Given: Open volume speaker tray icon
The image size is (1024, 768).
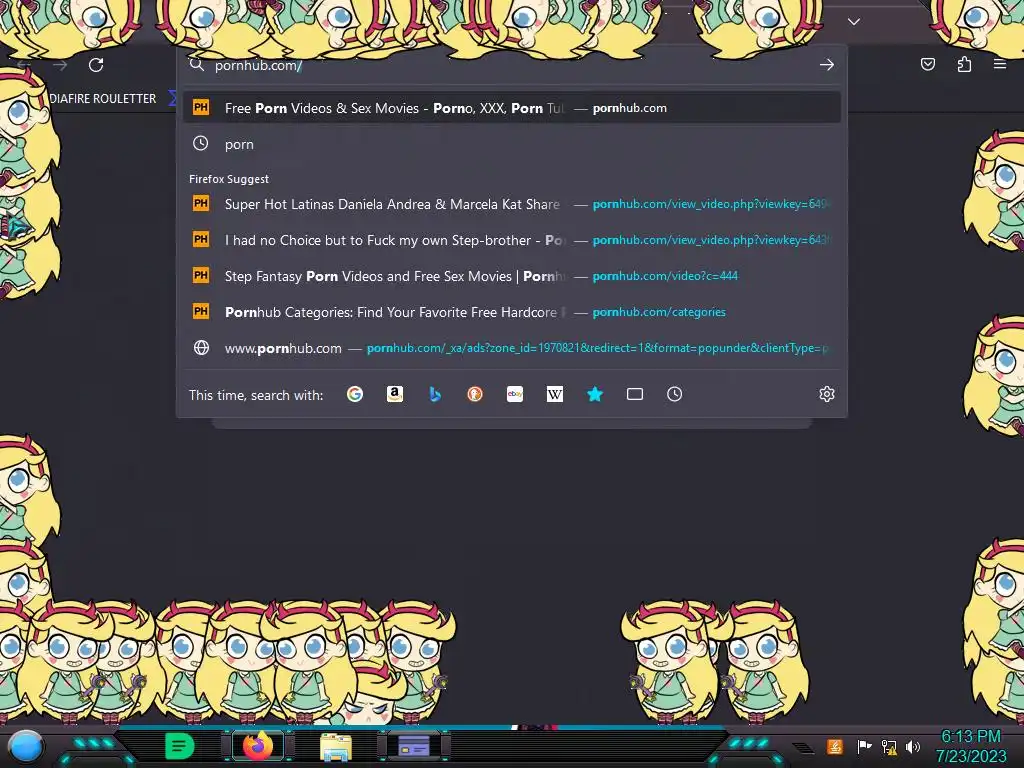Looking at the screenshot, I should tap(913, 746).
